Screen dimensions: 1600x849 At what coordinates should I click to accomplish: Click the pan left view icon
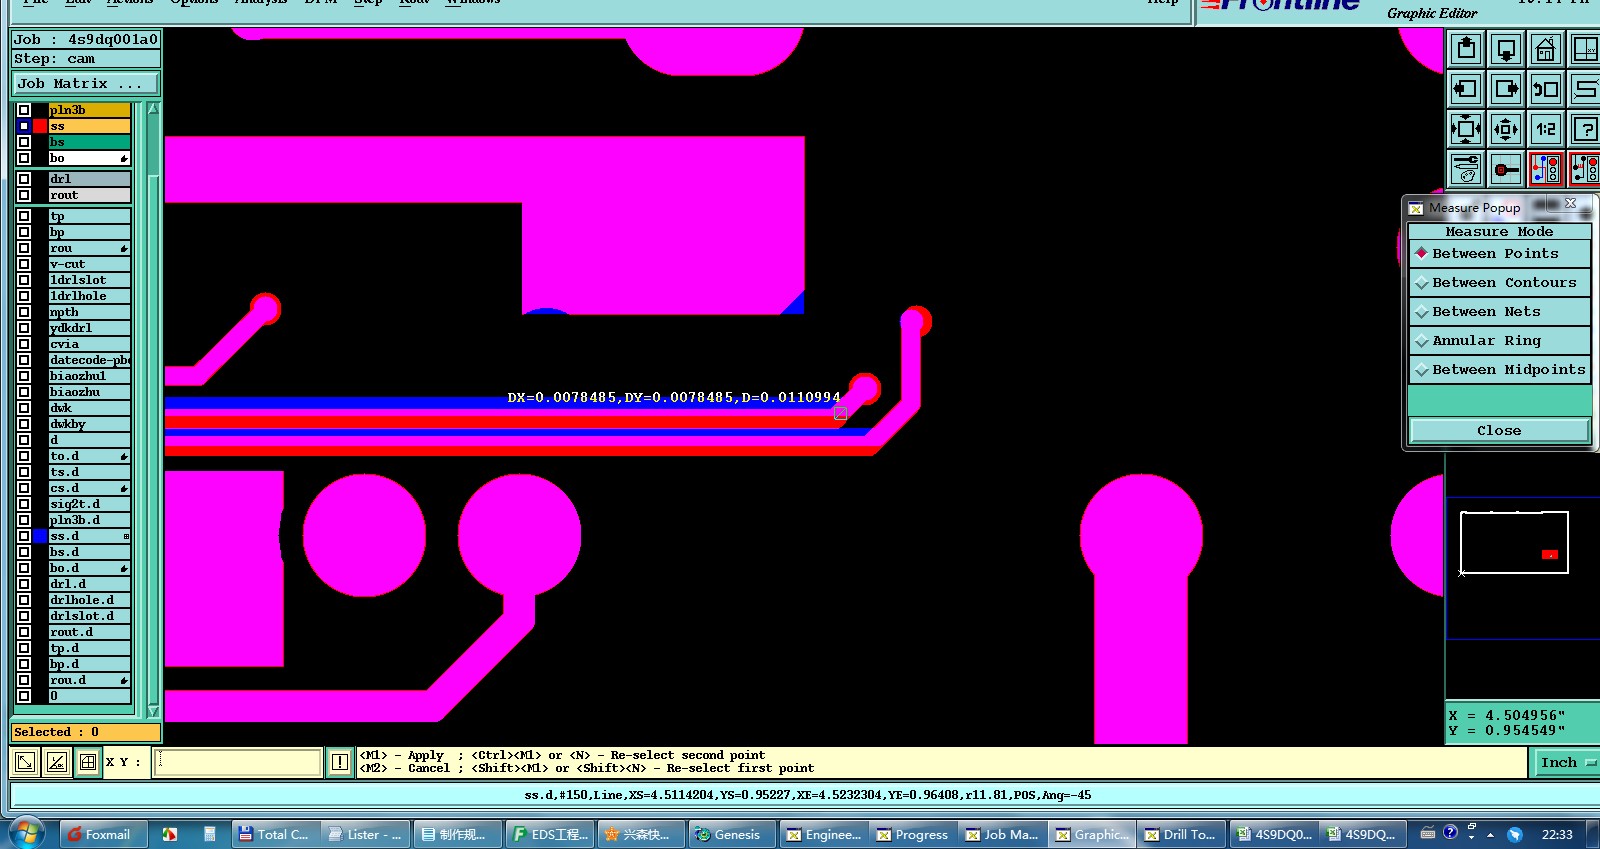pos(1466,88)
